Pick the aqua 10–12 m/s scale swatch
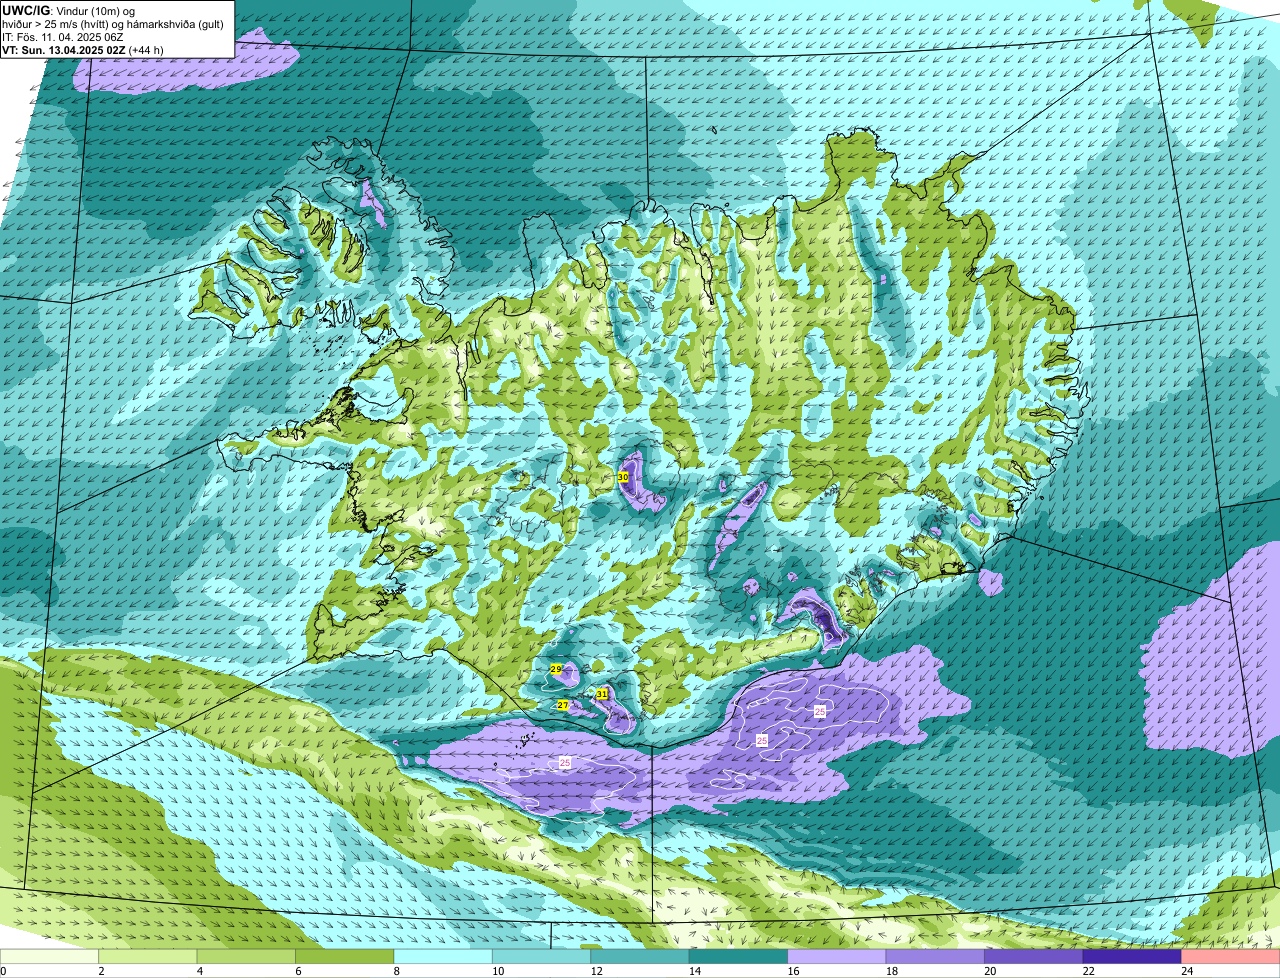 [541, 957]
